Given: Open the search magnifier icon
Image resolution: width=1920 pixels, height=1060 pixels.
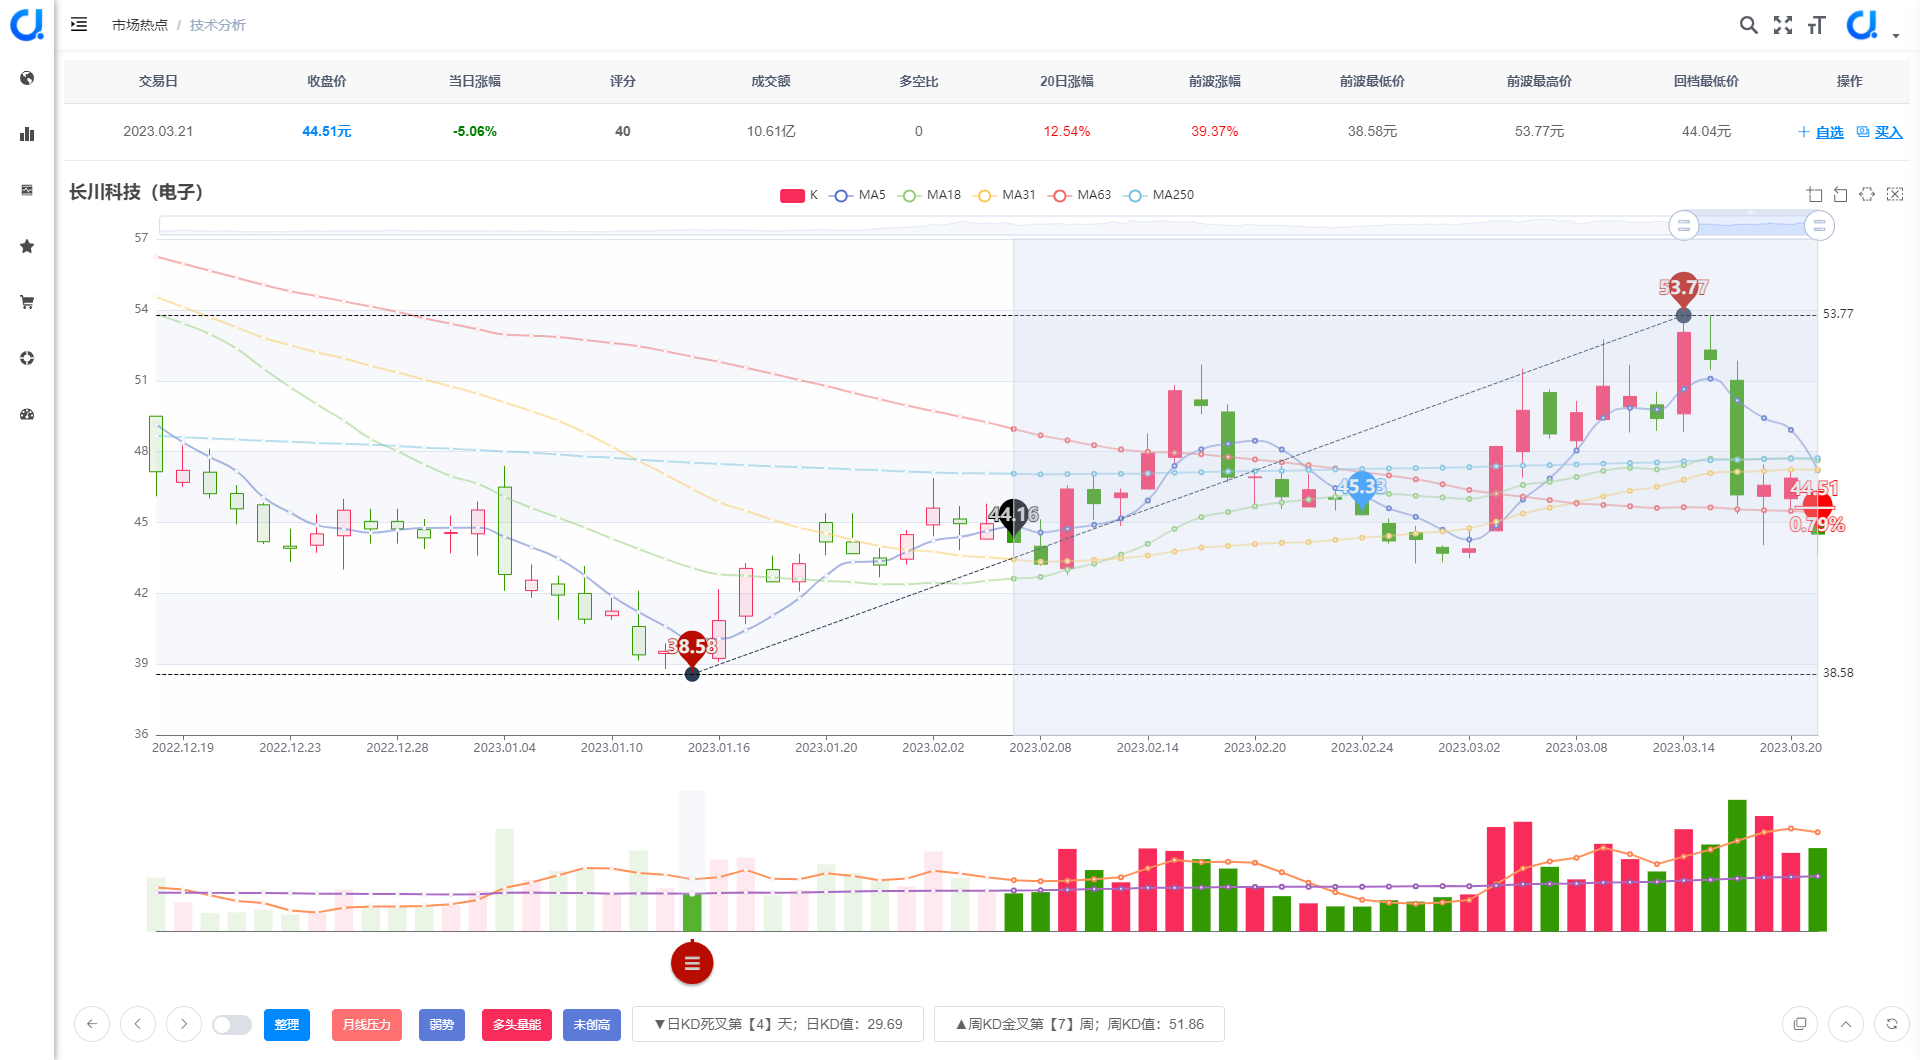Looking at the screenshot, I should click(1748, 25).
